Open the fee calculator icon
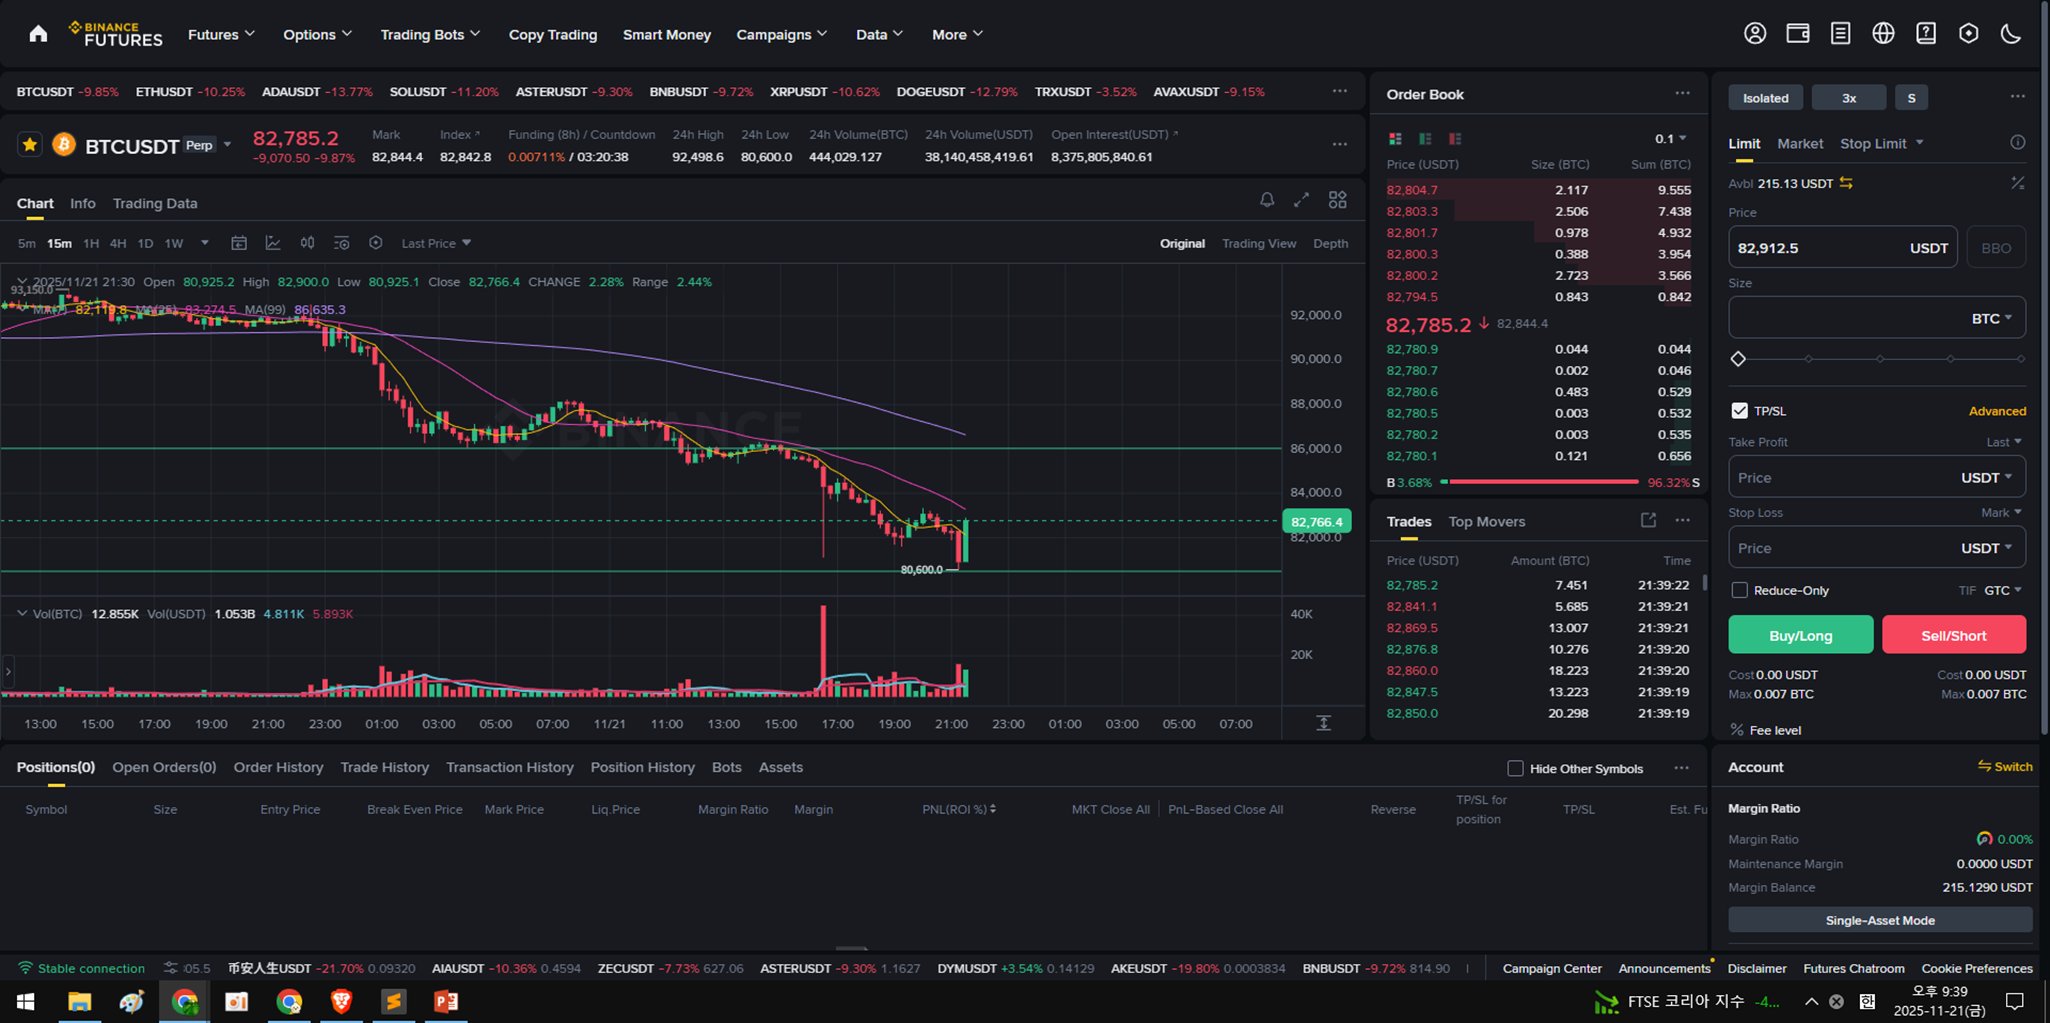 click(2018, 183)
